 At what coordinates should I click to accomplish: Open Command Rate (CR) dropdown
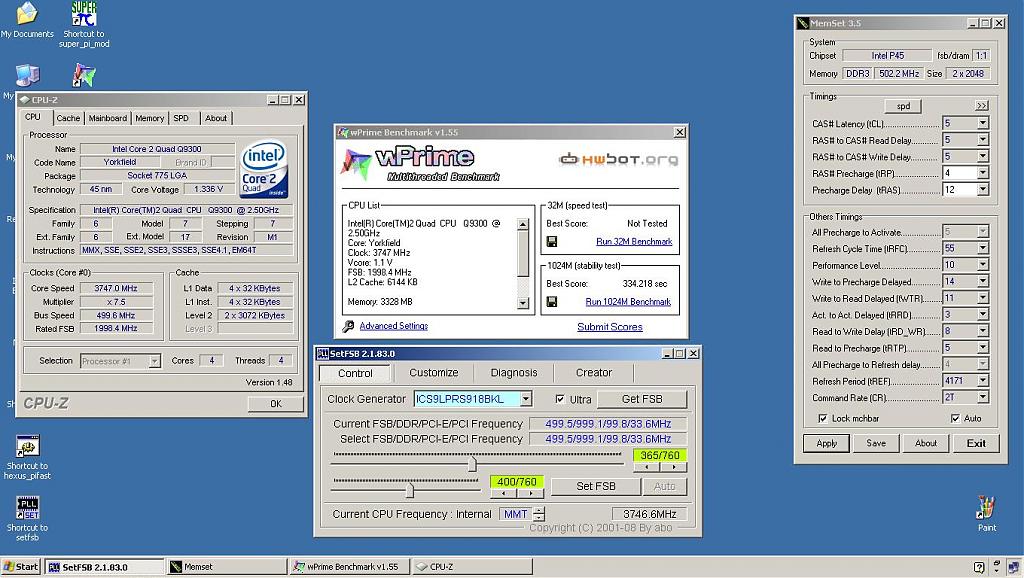[982, 397]
